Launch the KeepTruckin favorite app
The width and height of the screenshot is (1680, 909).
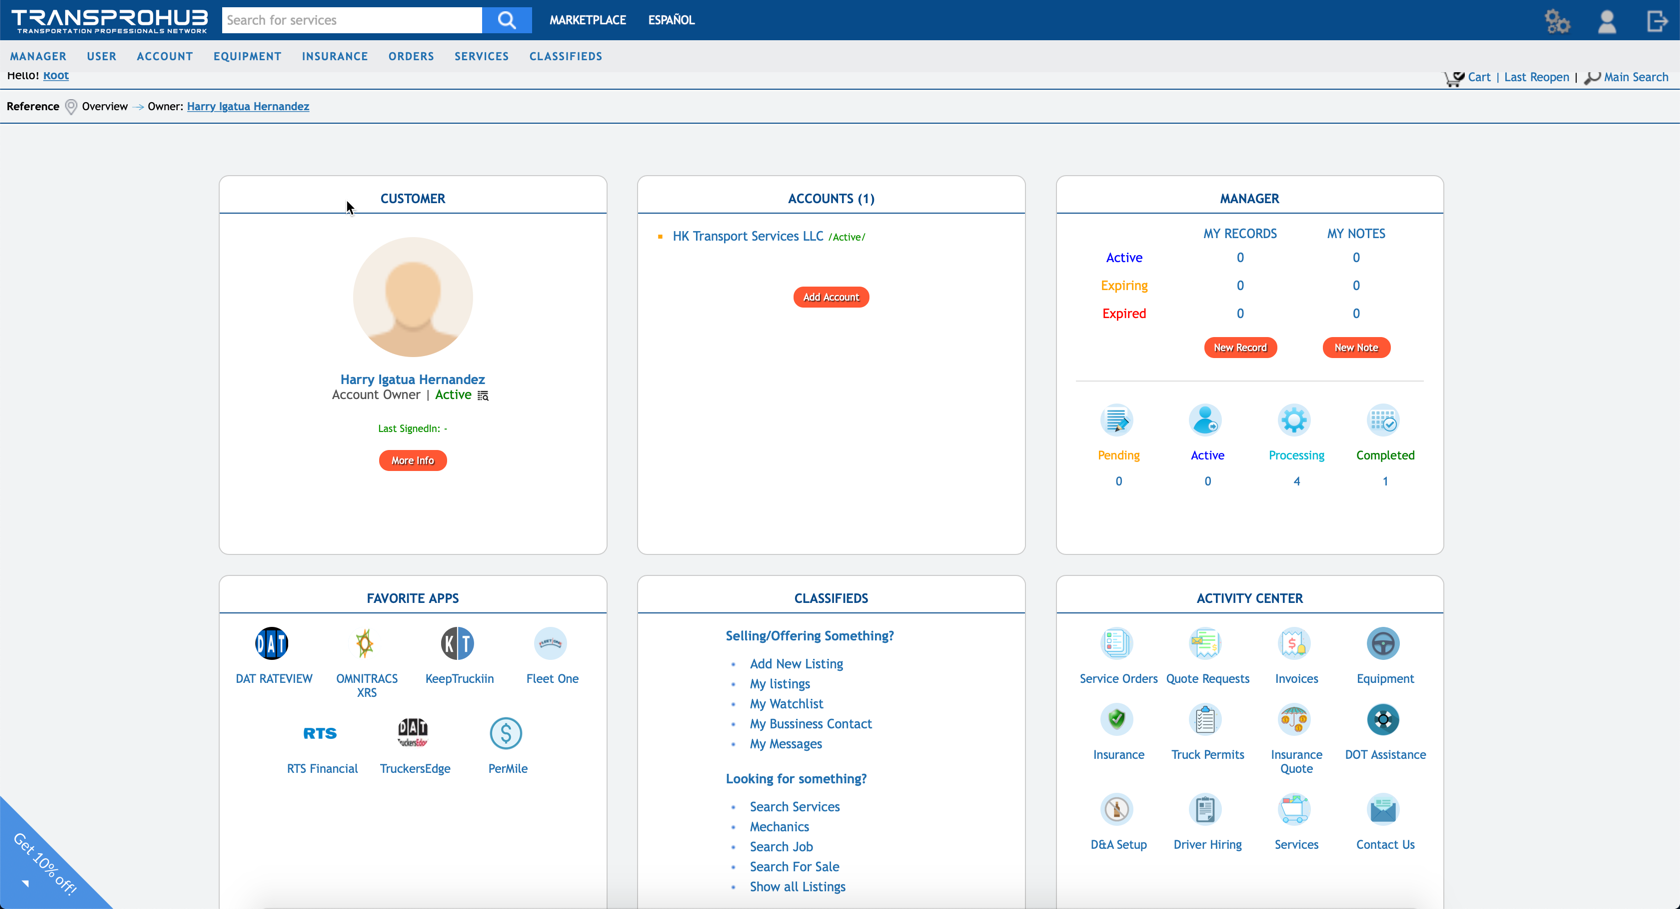pyautogui.click(x=457, y=644)
